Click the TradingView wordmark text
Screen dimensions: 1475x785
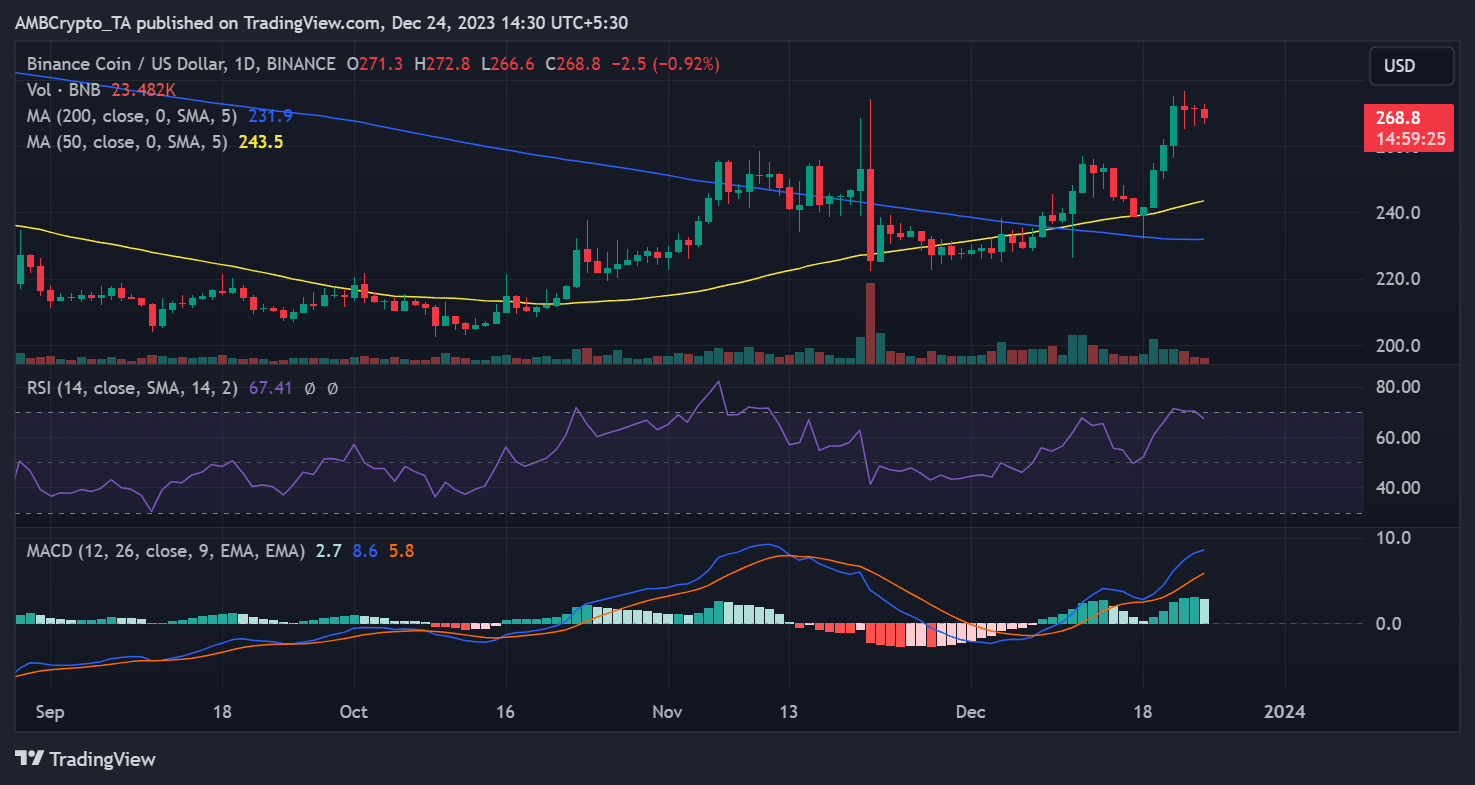click(102, 759)
